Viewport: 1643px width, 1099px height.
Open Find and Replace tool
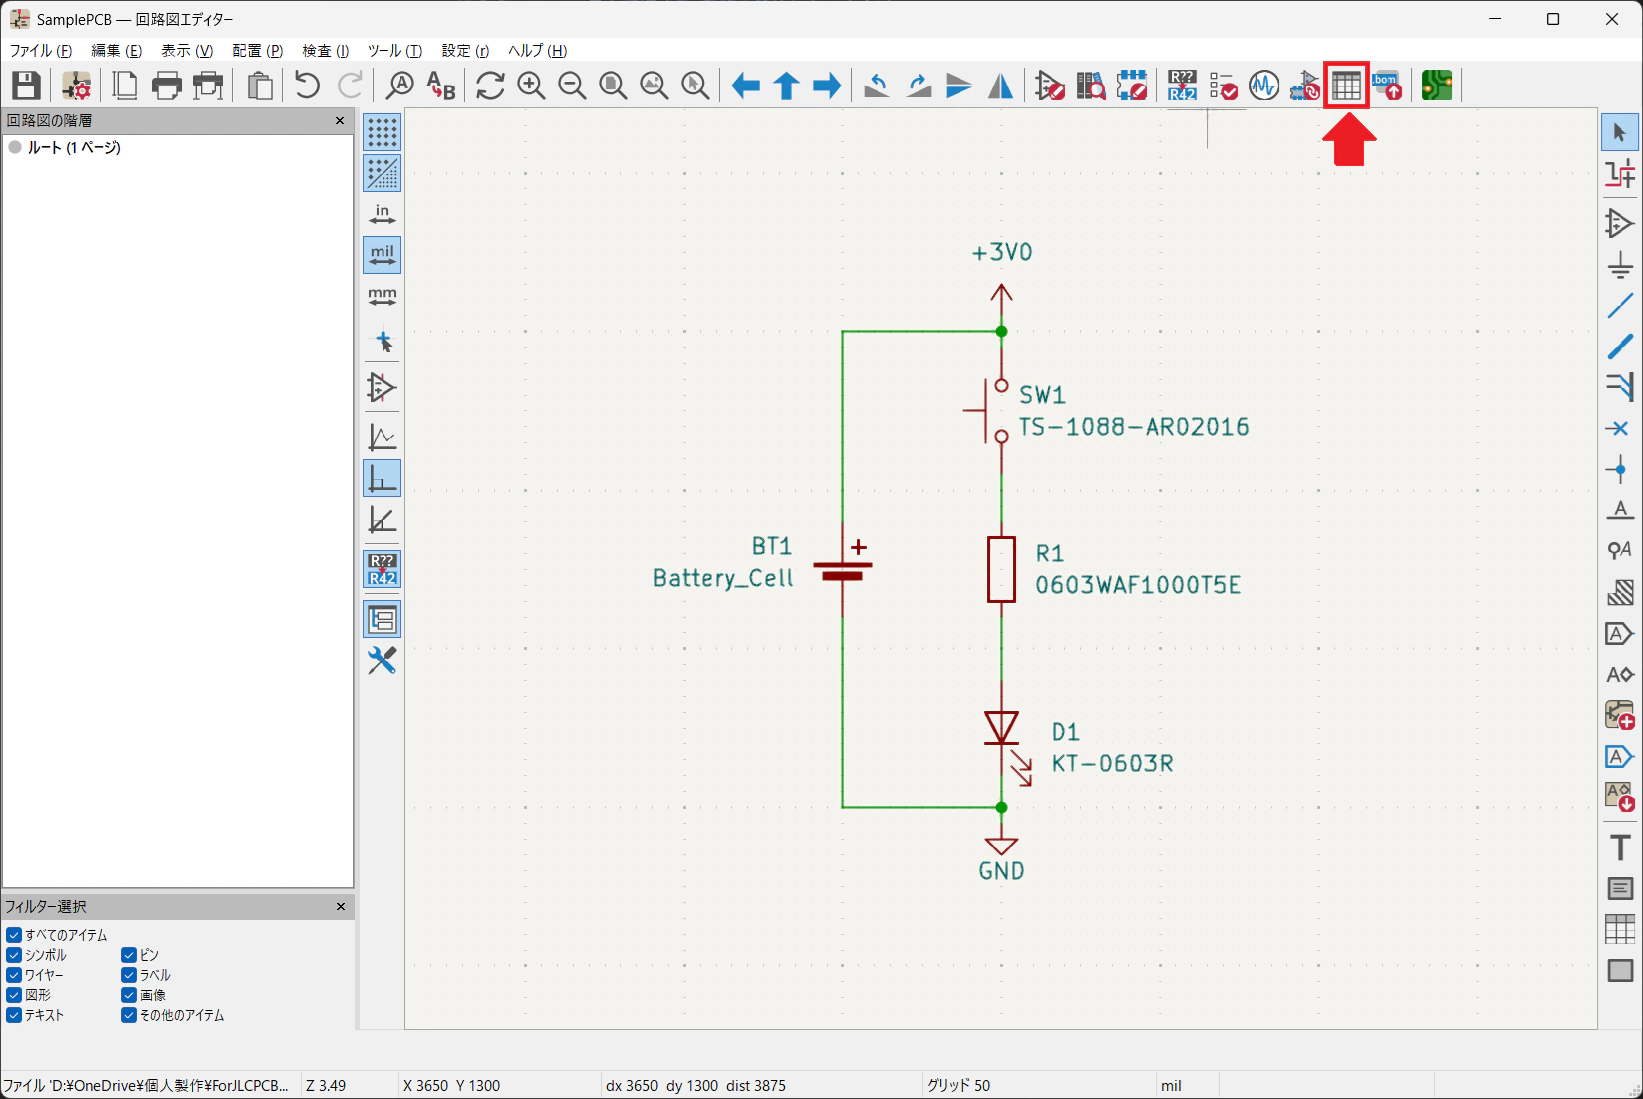[441, 86]
